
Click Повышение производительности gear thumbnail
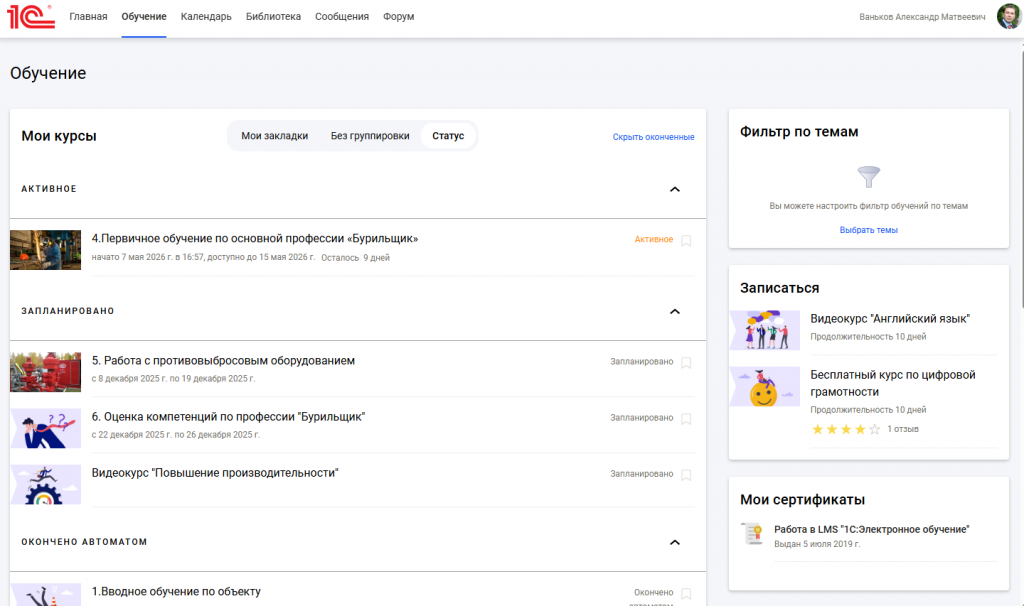46,485
